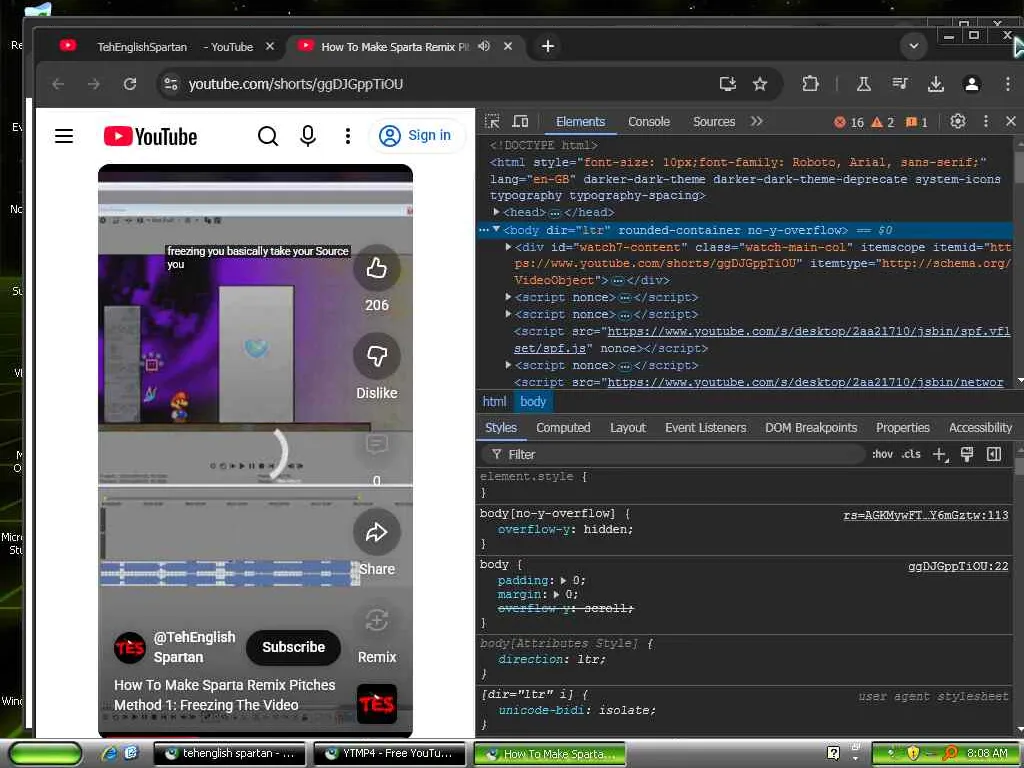The width and height of the screenshot is (1024, 768).
Task: Toggle .cls element classes panel
Action: point(911,455)
